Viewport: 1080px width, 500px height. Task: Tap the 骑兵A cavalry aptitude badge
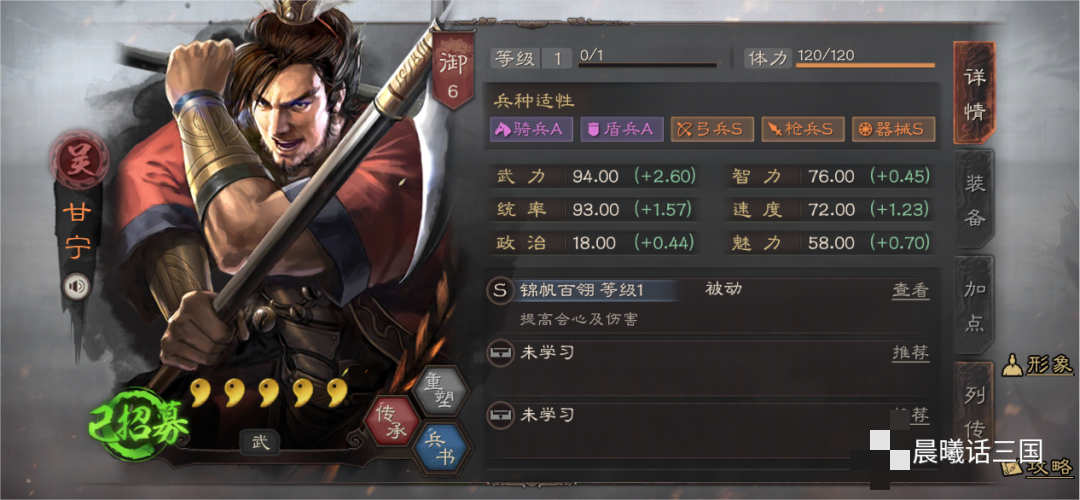point(531,129)
